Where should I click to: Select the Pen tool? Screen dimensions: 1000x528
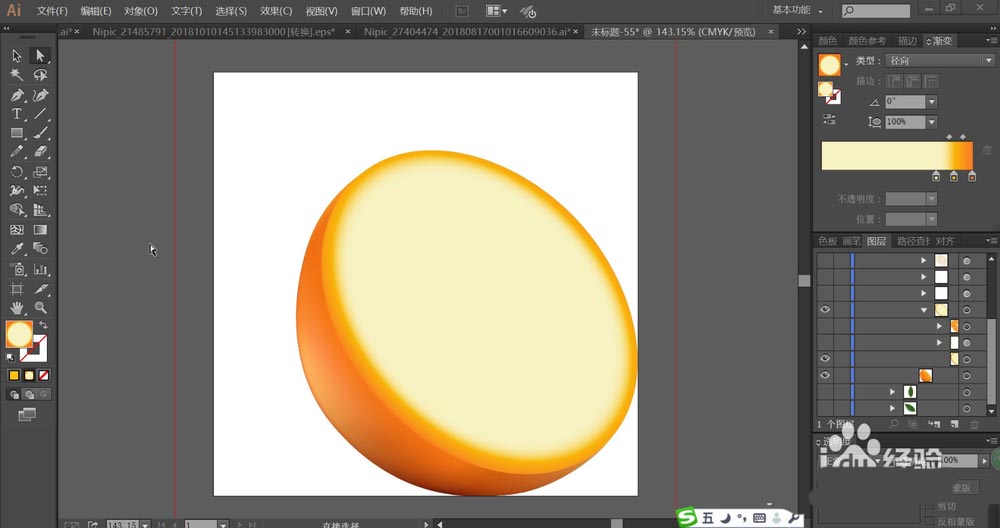17,96
